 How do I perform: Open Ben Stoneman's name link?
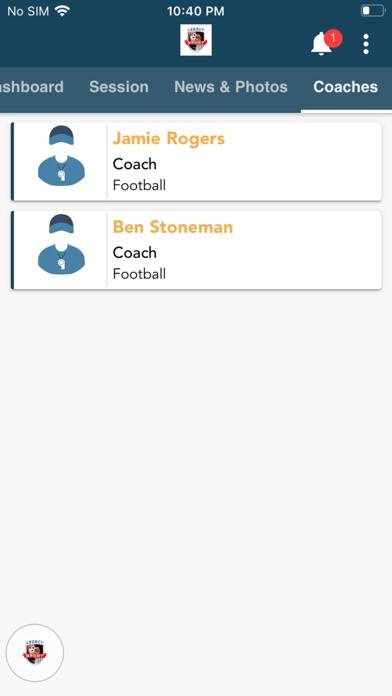coord(173,227)
